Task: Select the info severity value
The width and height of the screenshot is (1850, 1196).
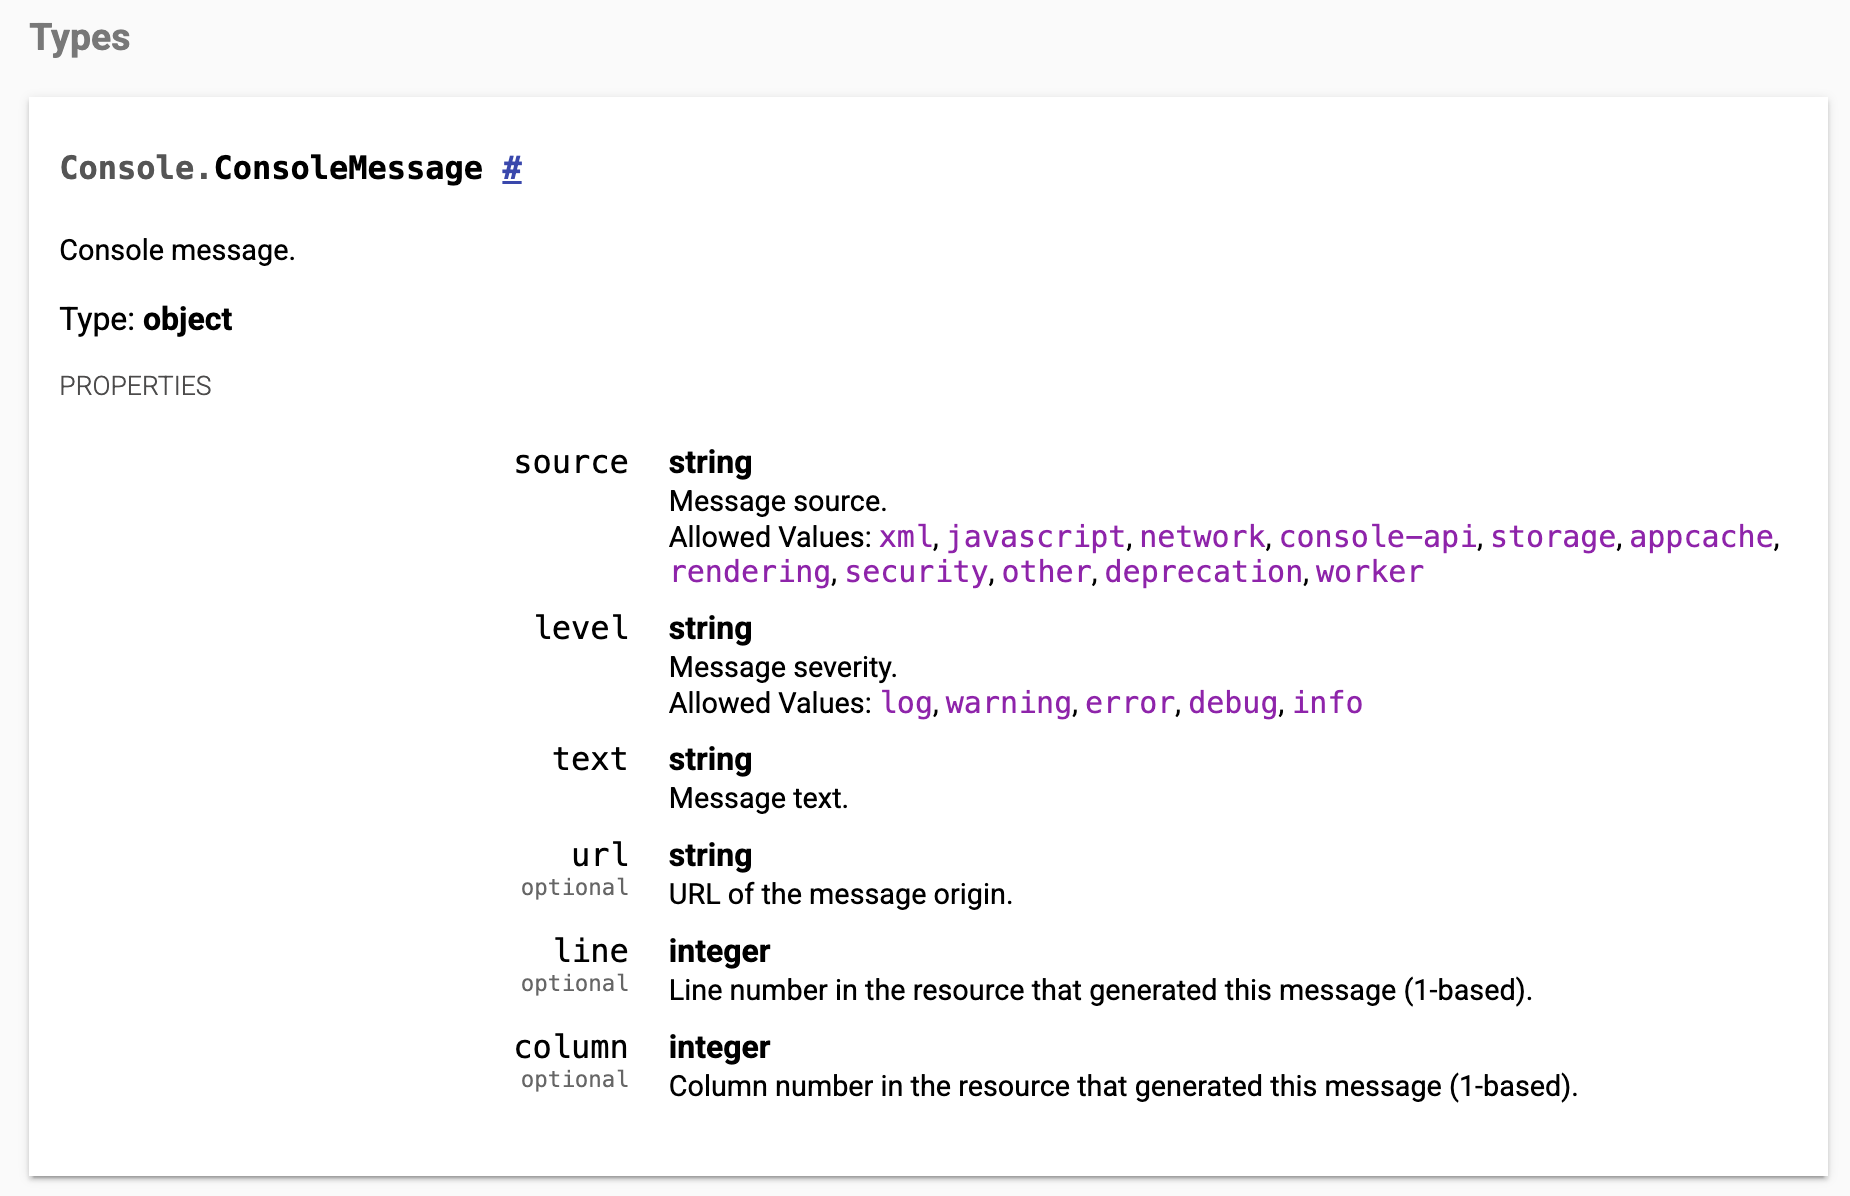Action: [1327, 703]
